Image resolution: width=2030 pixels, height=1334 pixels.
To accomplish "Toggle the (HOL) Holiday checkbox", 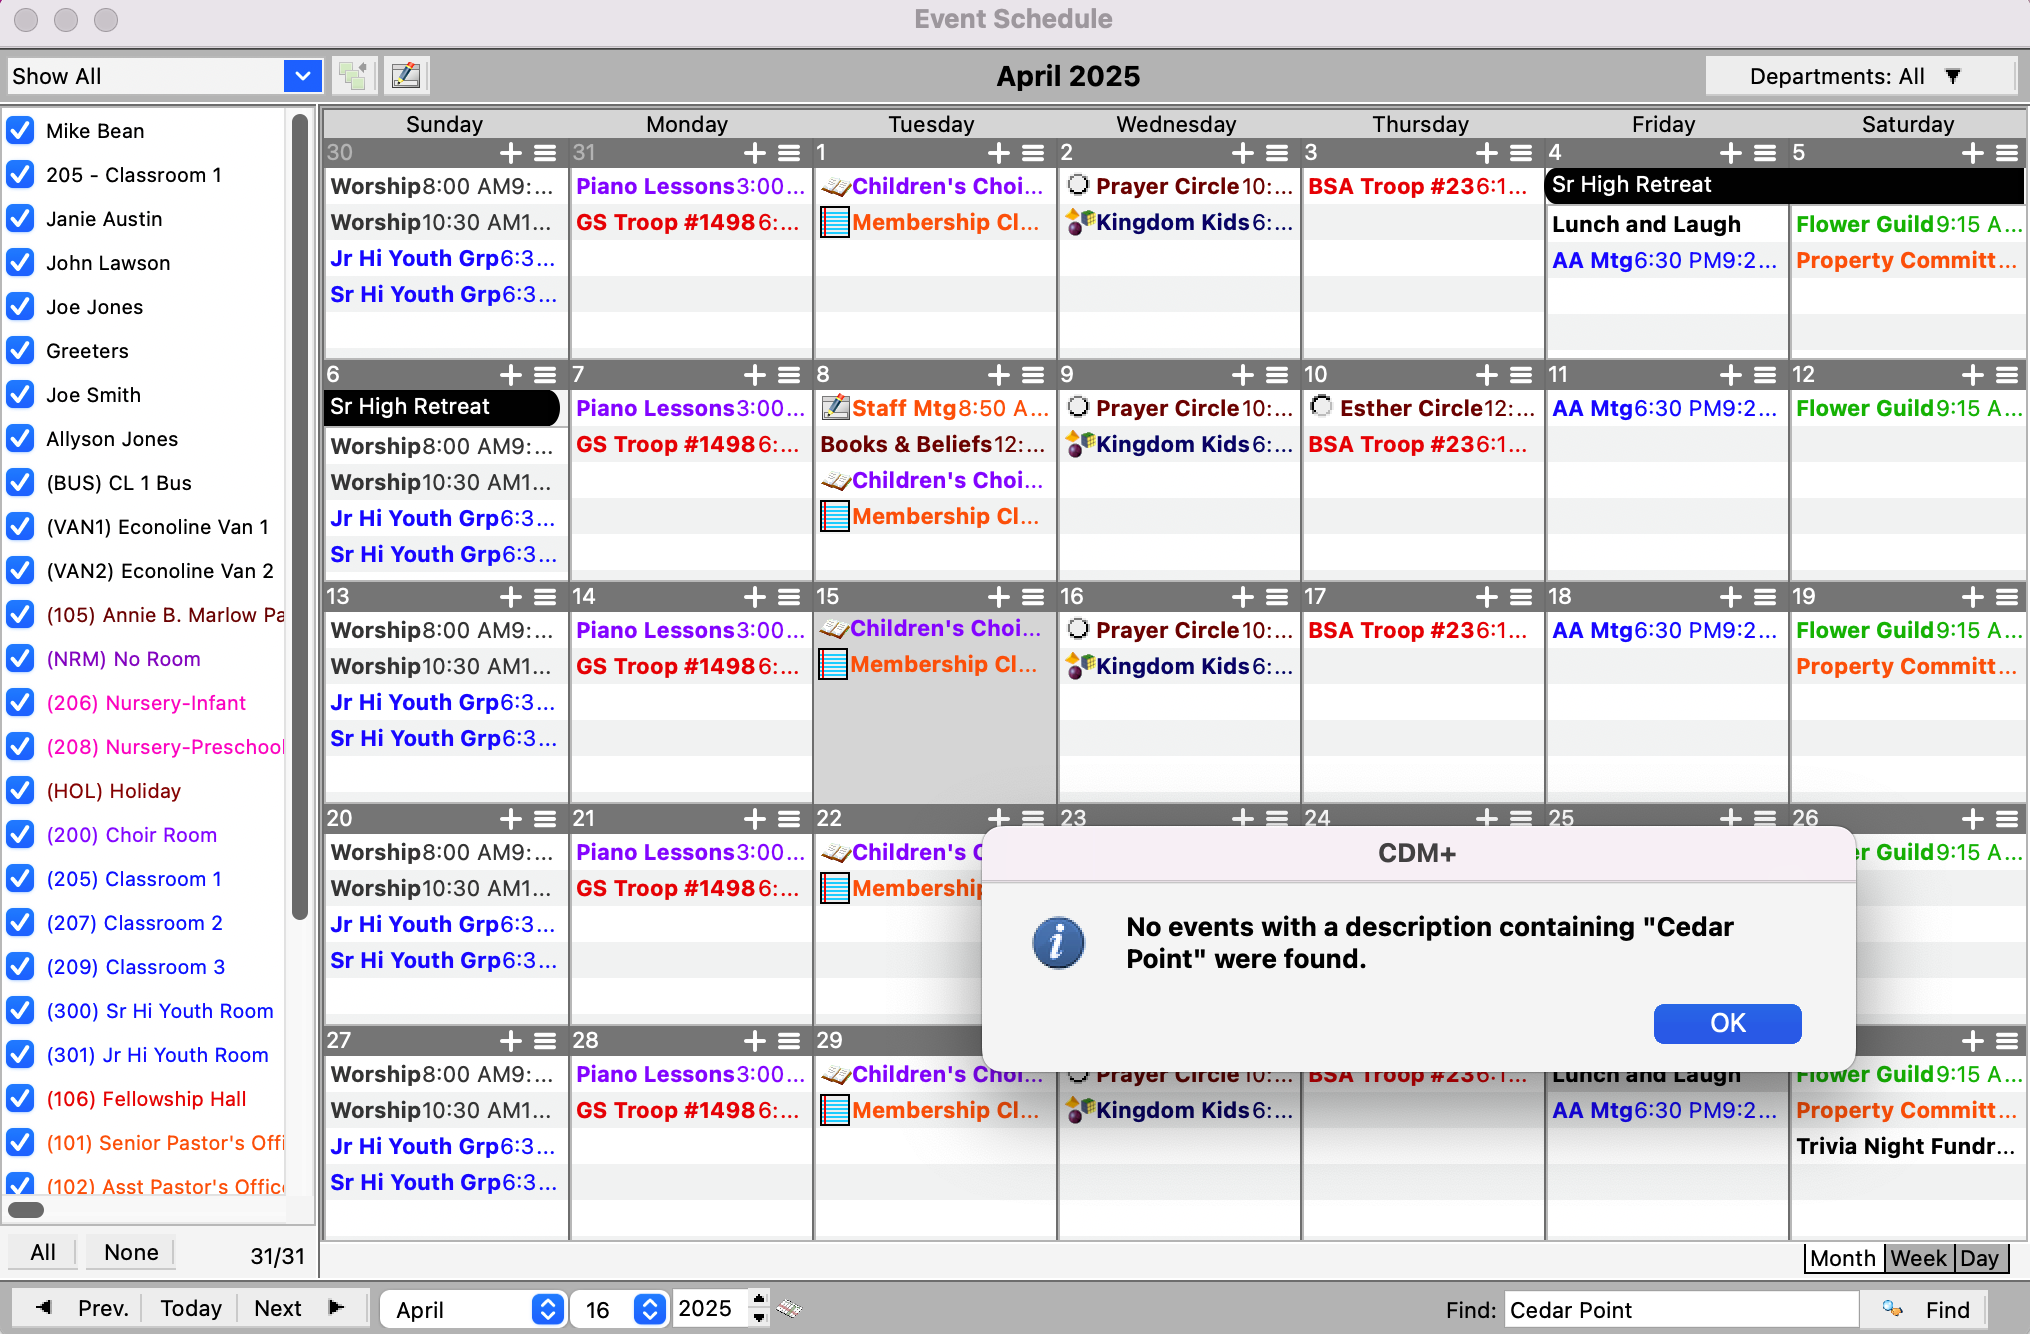I will [21, 791].
